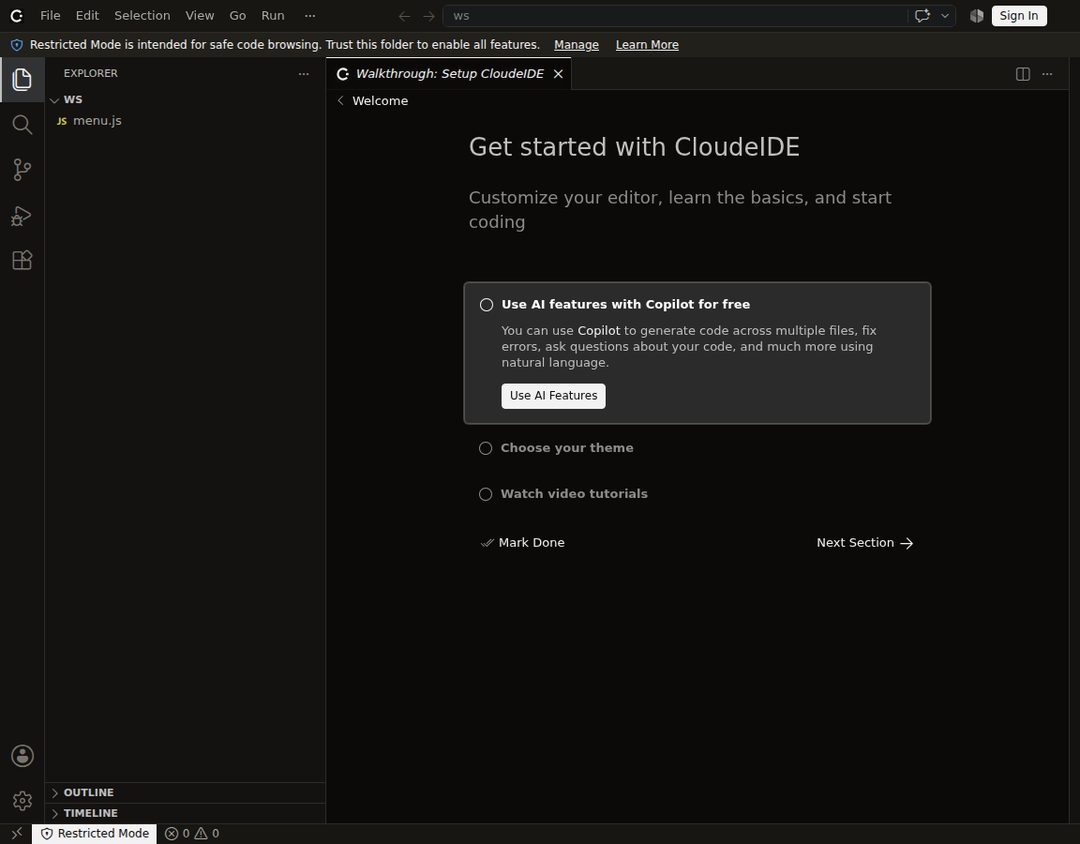Open the View menu

coord(200,15)
